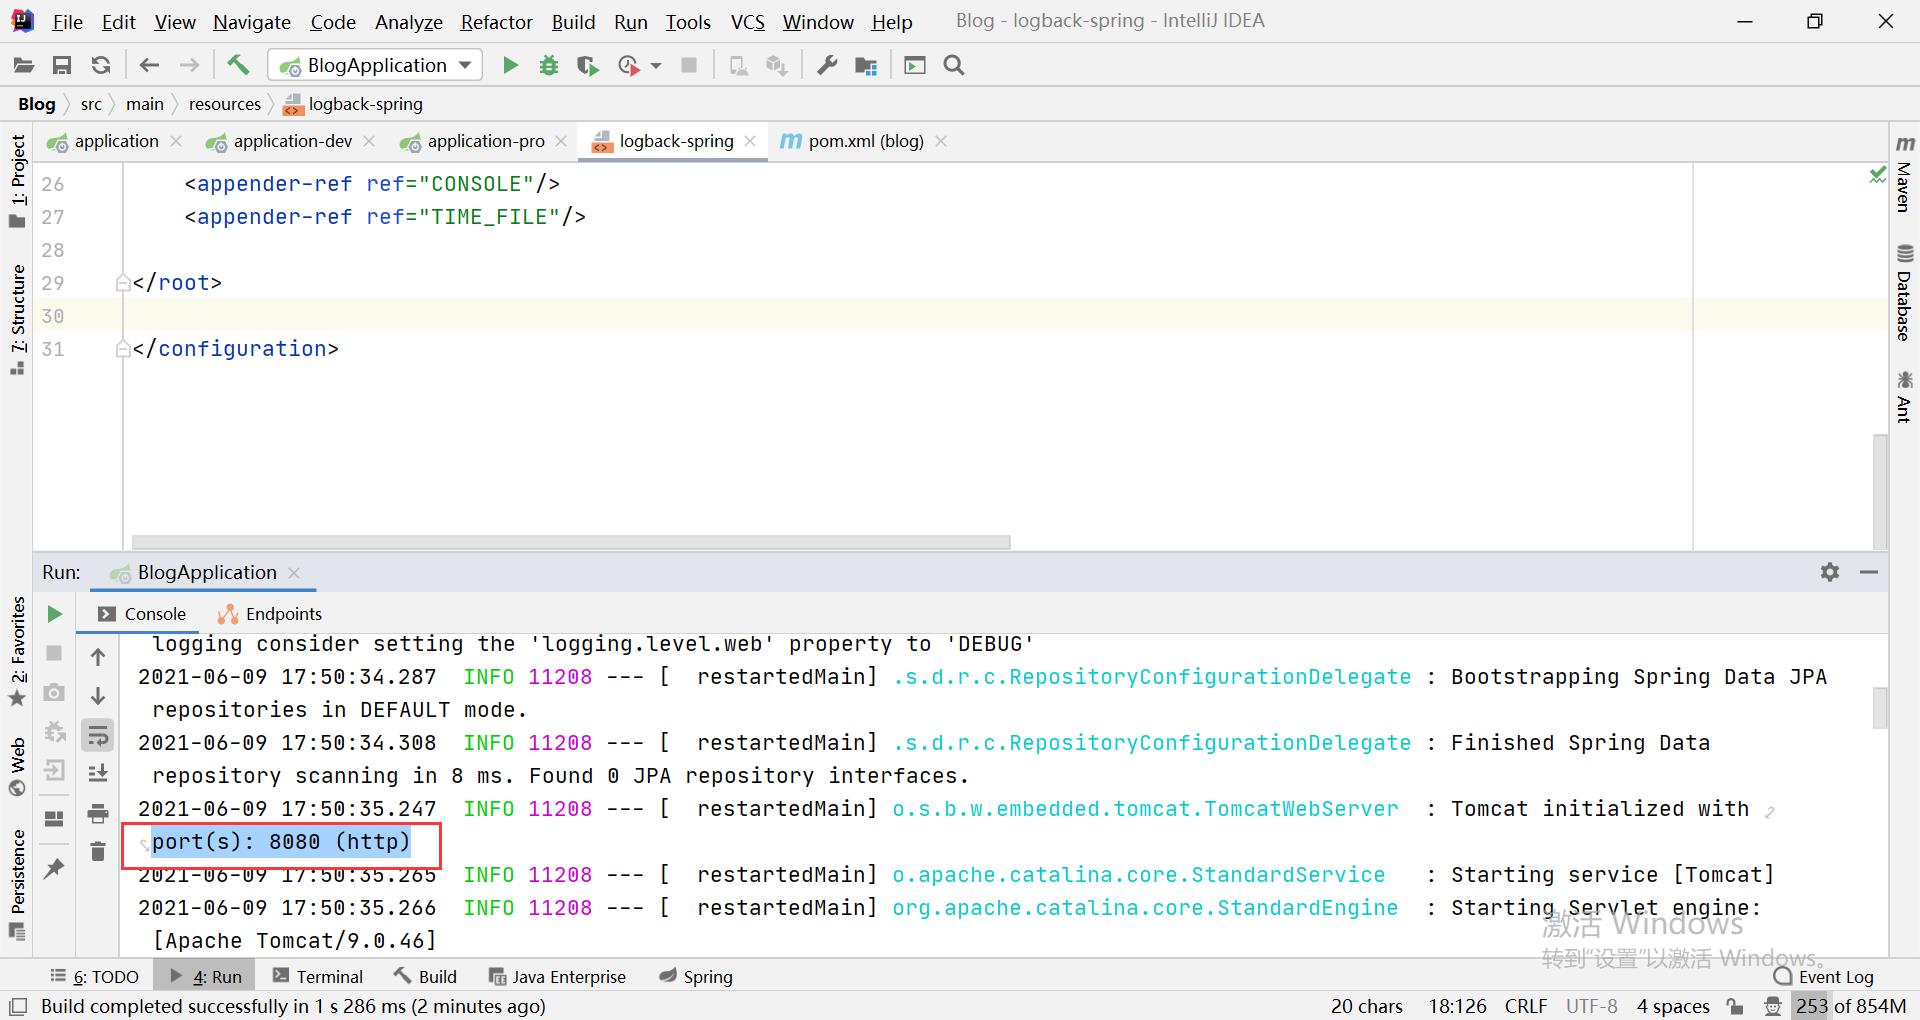Close the application-dev editor tab
This screenshot has height=1020, width=1920.
coord(369,141)
